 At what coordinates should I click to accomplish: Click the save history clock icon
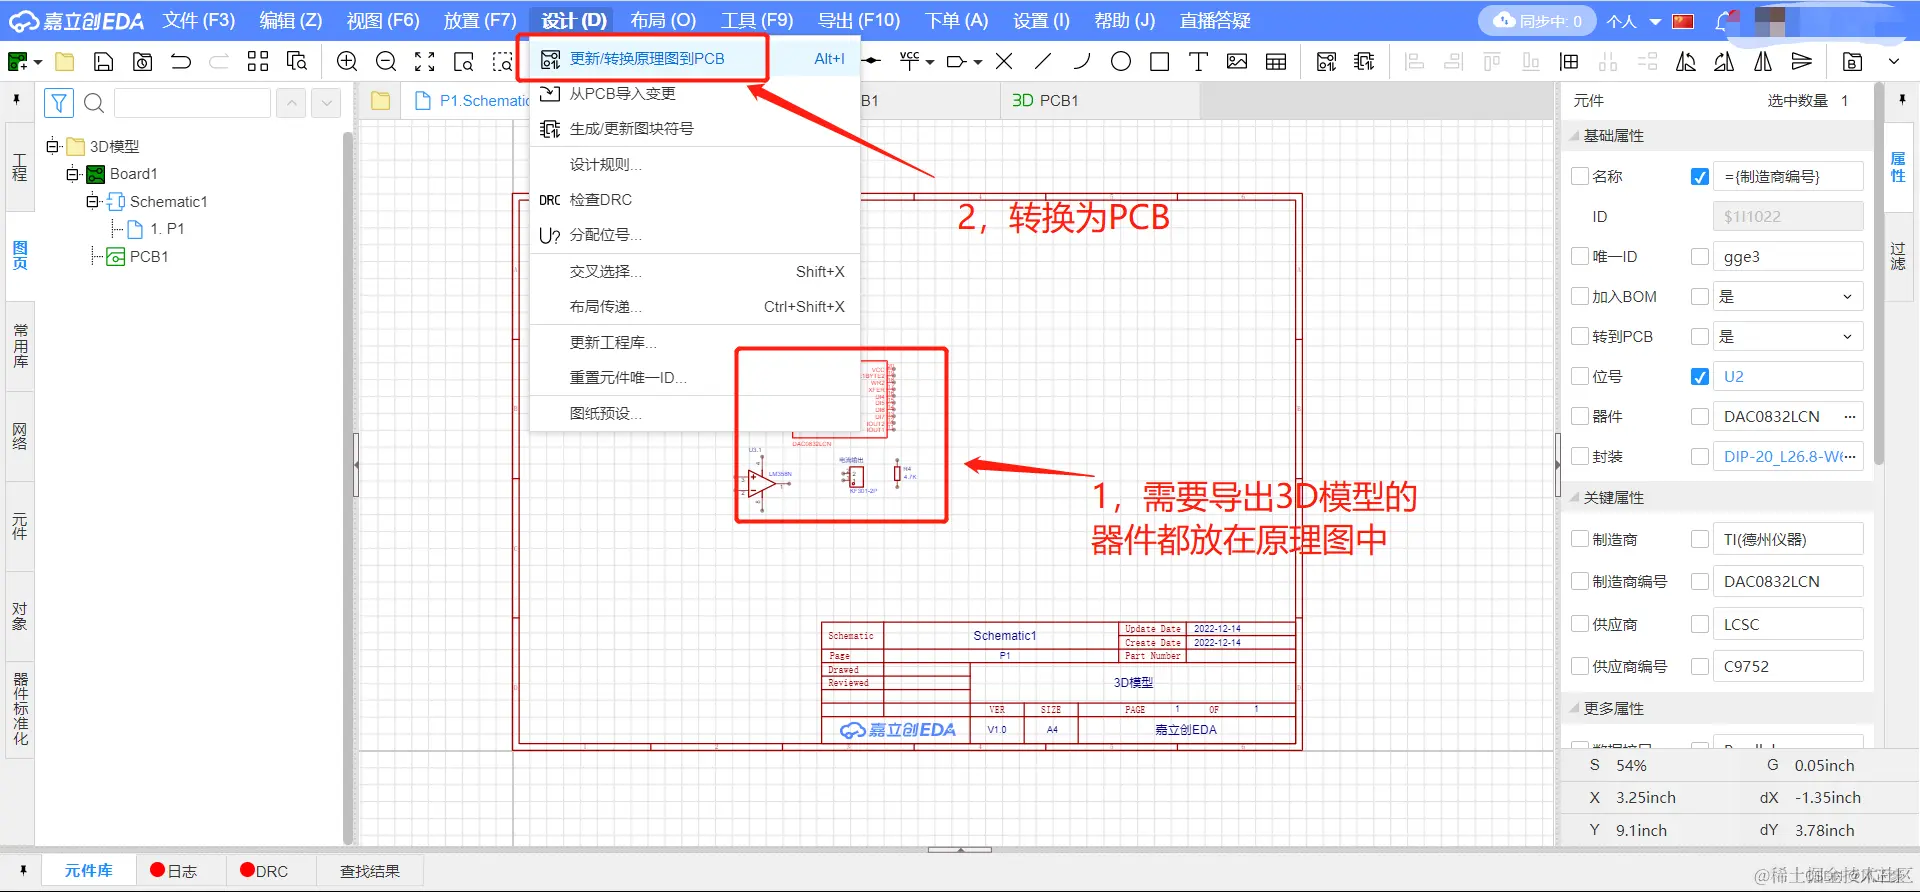143,62
